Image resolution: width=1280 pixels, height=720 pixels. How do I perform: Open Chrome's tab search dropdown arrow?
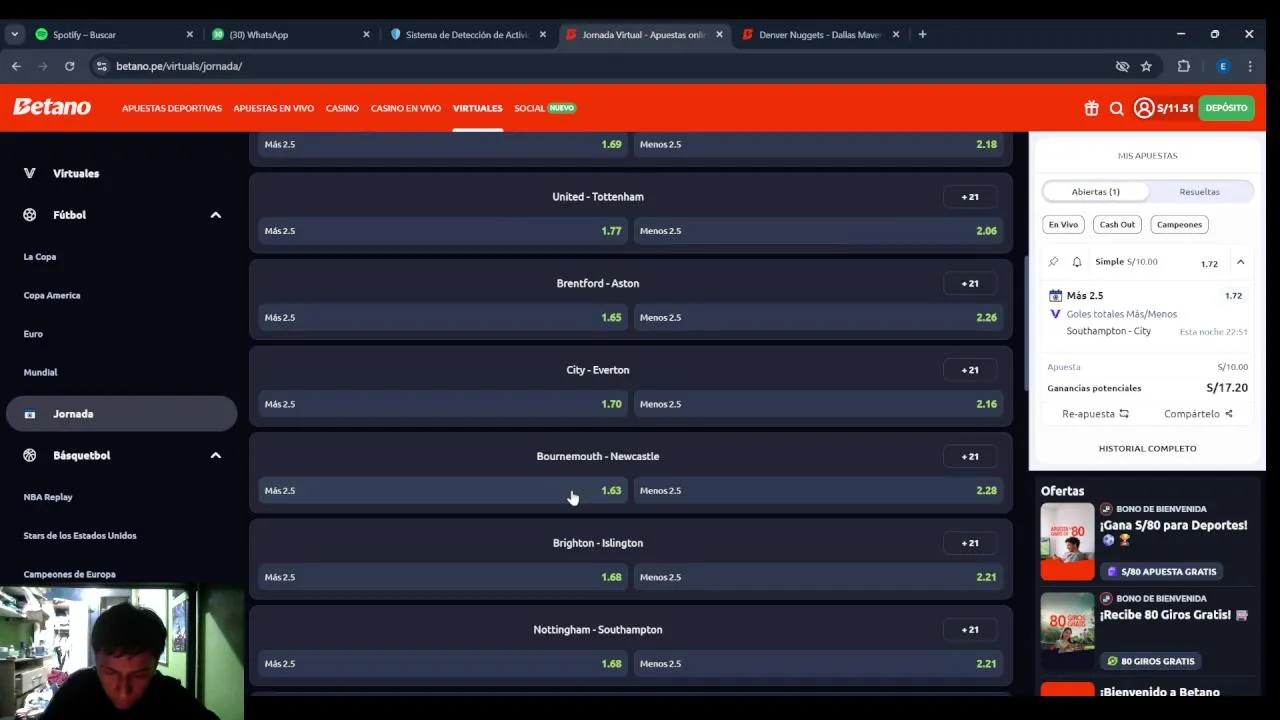tap(14, 34)
